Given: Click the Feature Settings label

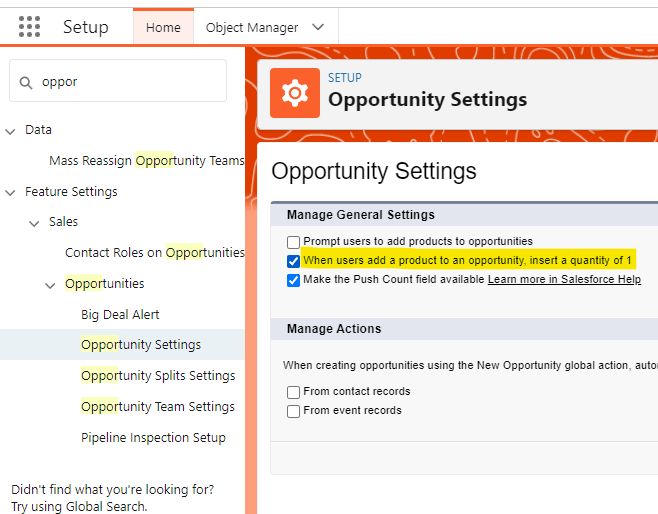Looking at the screenshot, I should pyautogui.click(x=71, y=192).
